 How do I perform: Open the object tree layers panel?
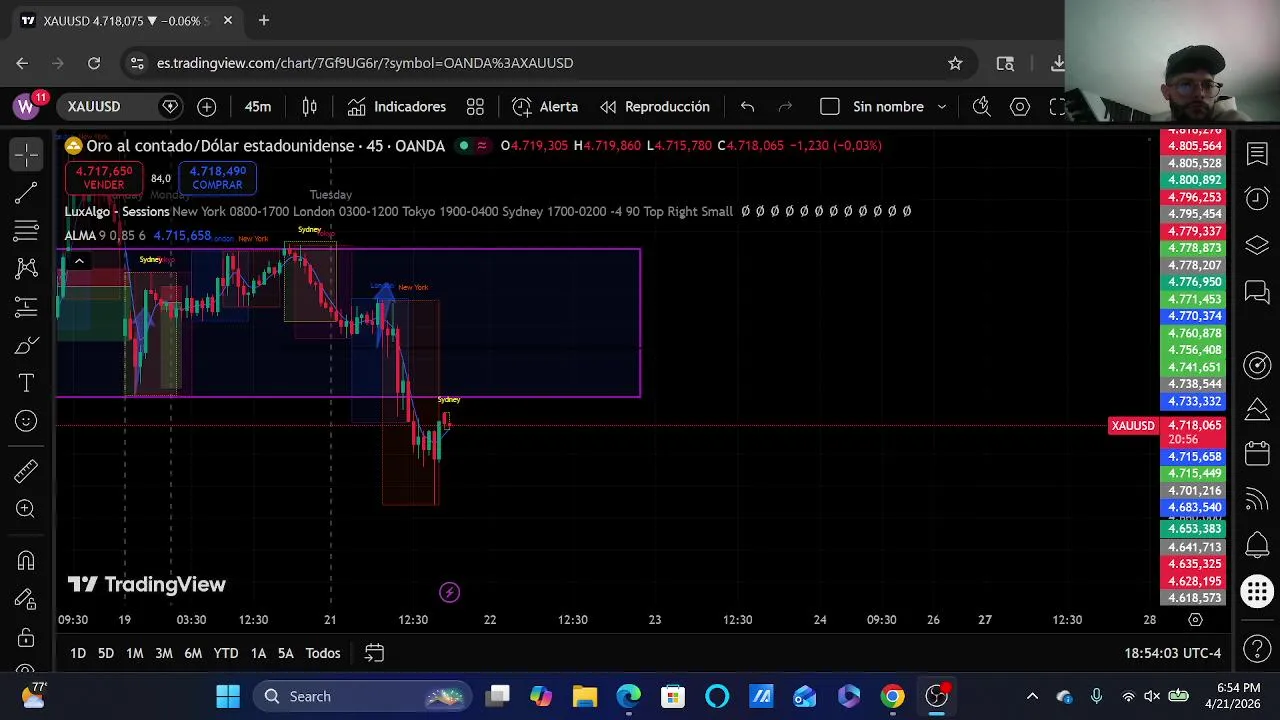(1257, 245)
